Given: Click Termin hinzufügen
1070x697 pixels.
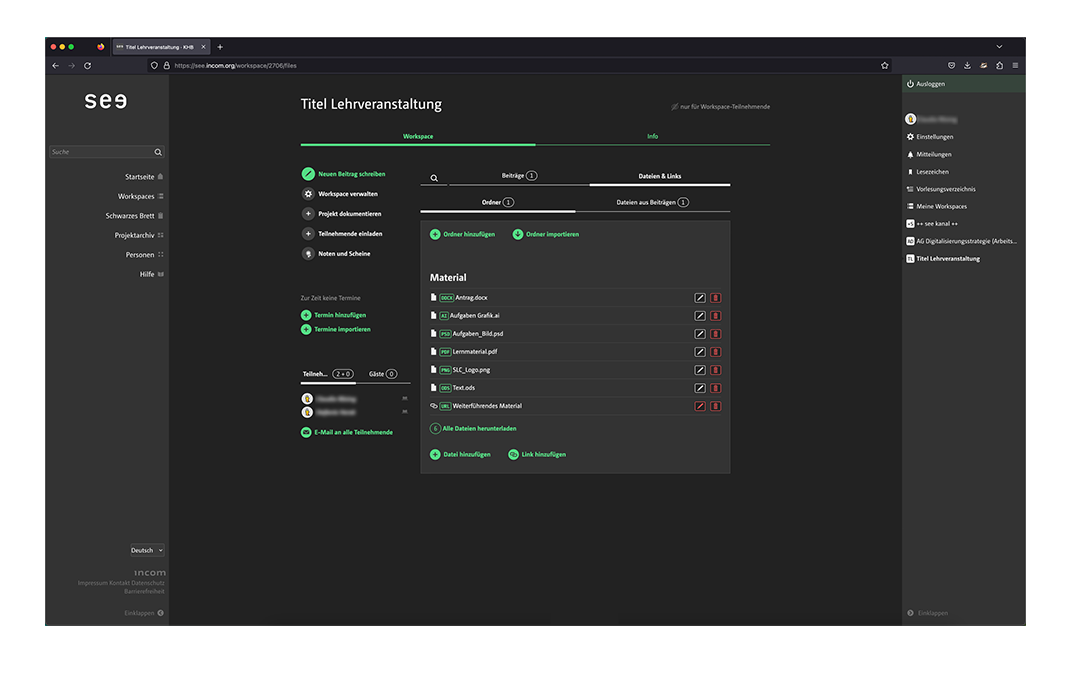Looking at the screenshot, I should click(334, 315).
